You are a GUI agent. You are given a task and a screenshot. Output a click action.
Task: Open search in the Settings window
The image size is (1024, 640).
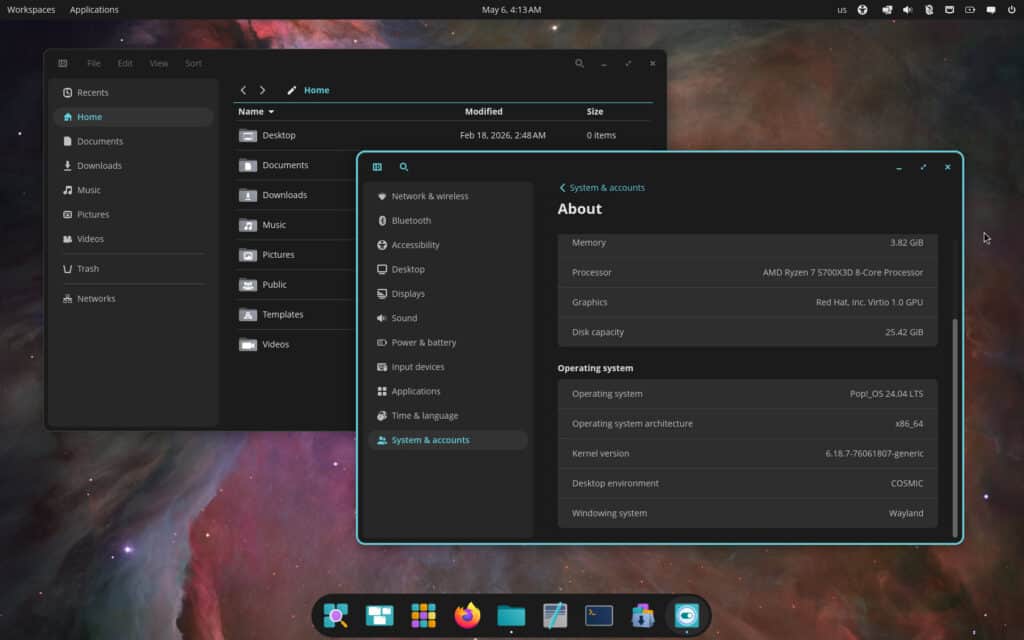coord(404,167)
